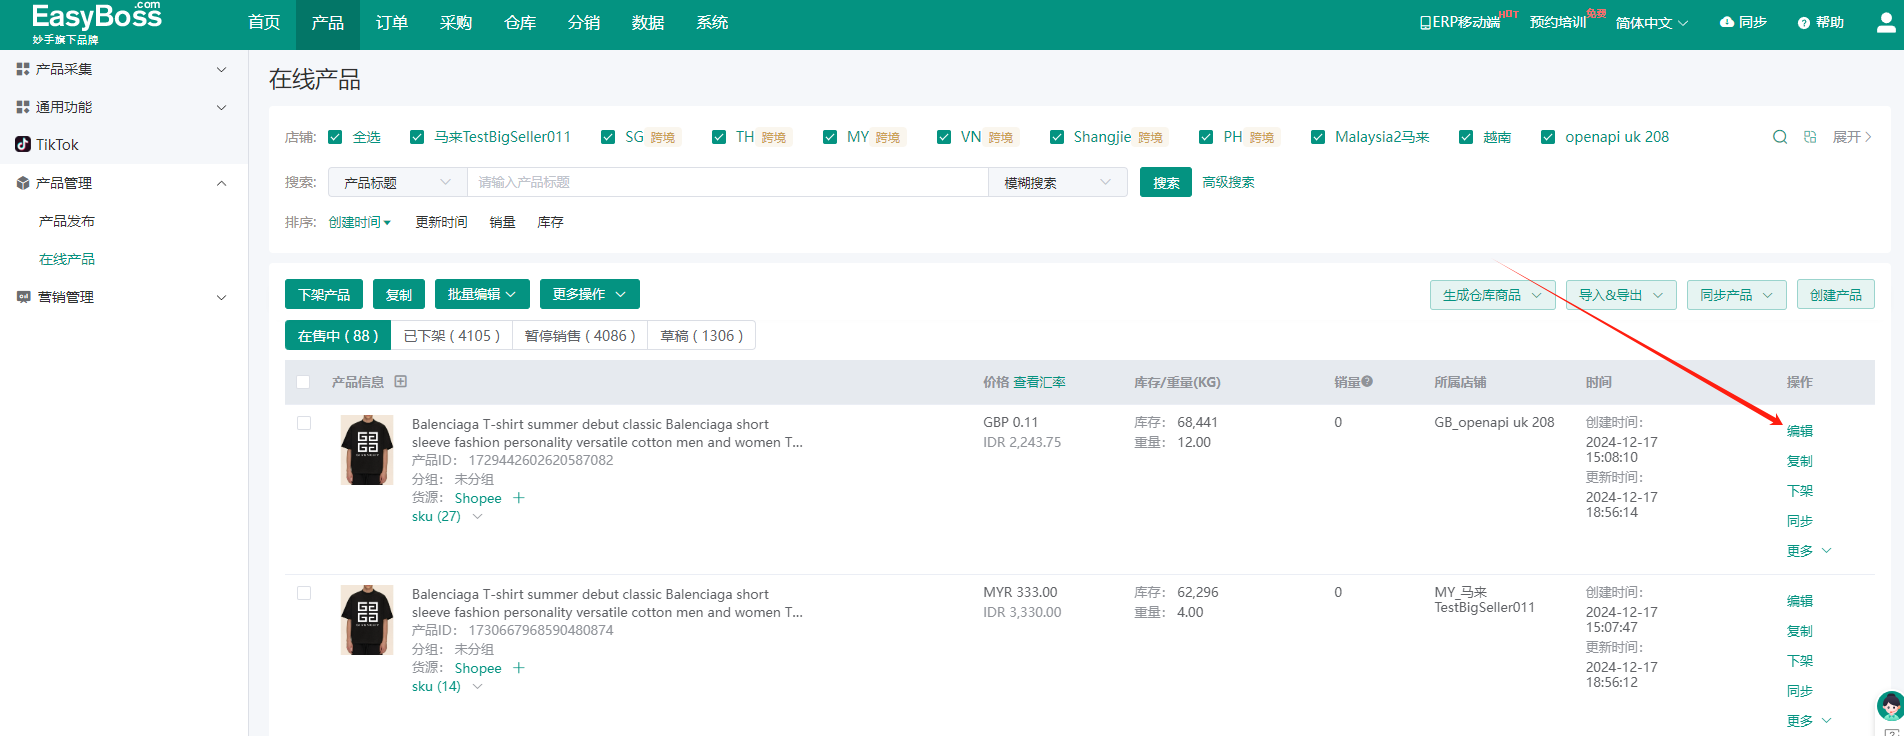Check the 全选 shops checkbox
Image resolution: width=1904 pixels, height=736 pixels.
tap(335, 137)
